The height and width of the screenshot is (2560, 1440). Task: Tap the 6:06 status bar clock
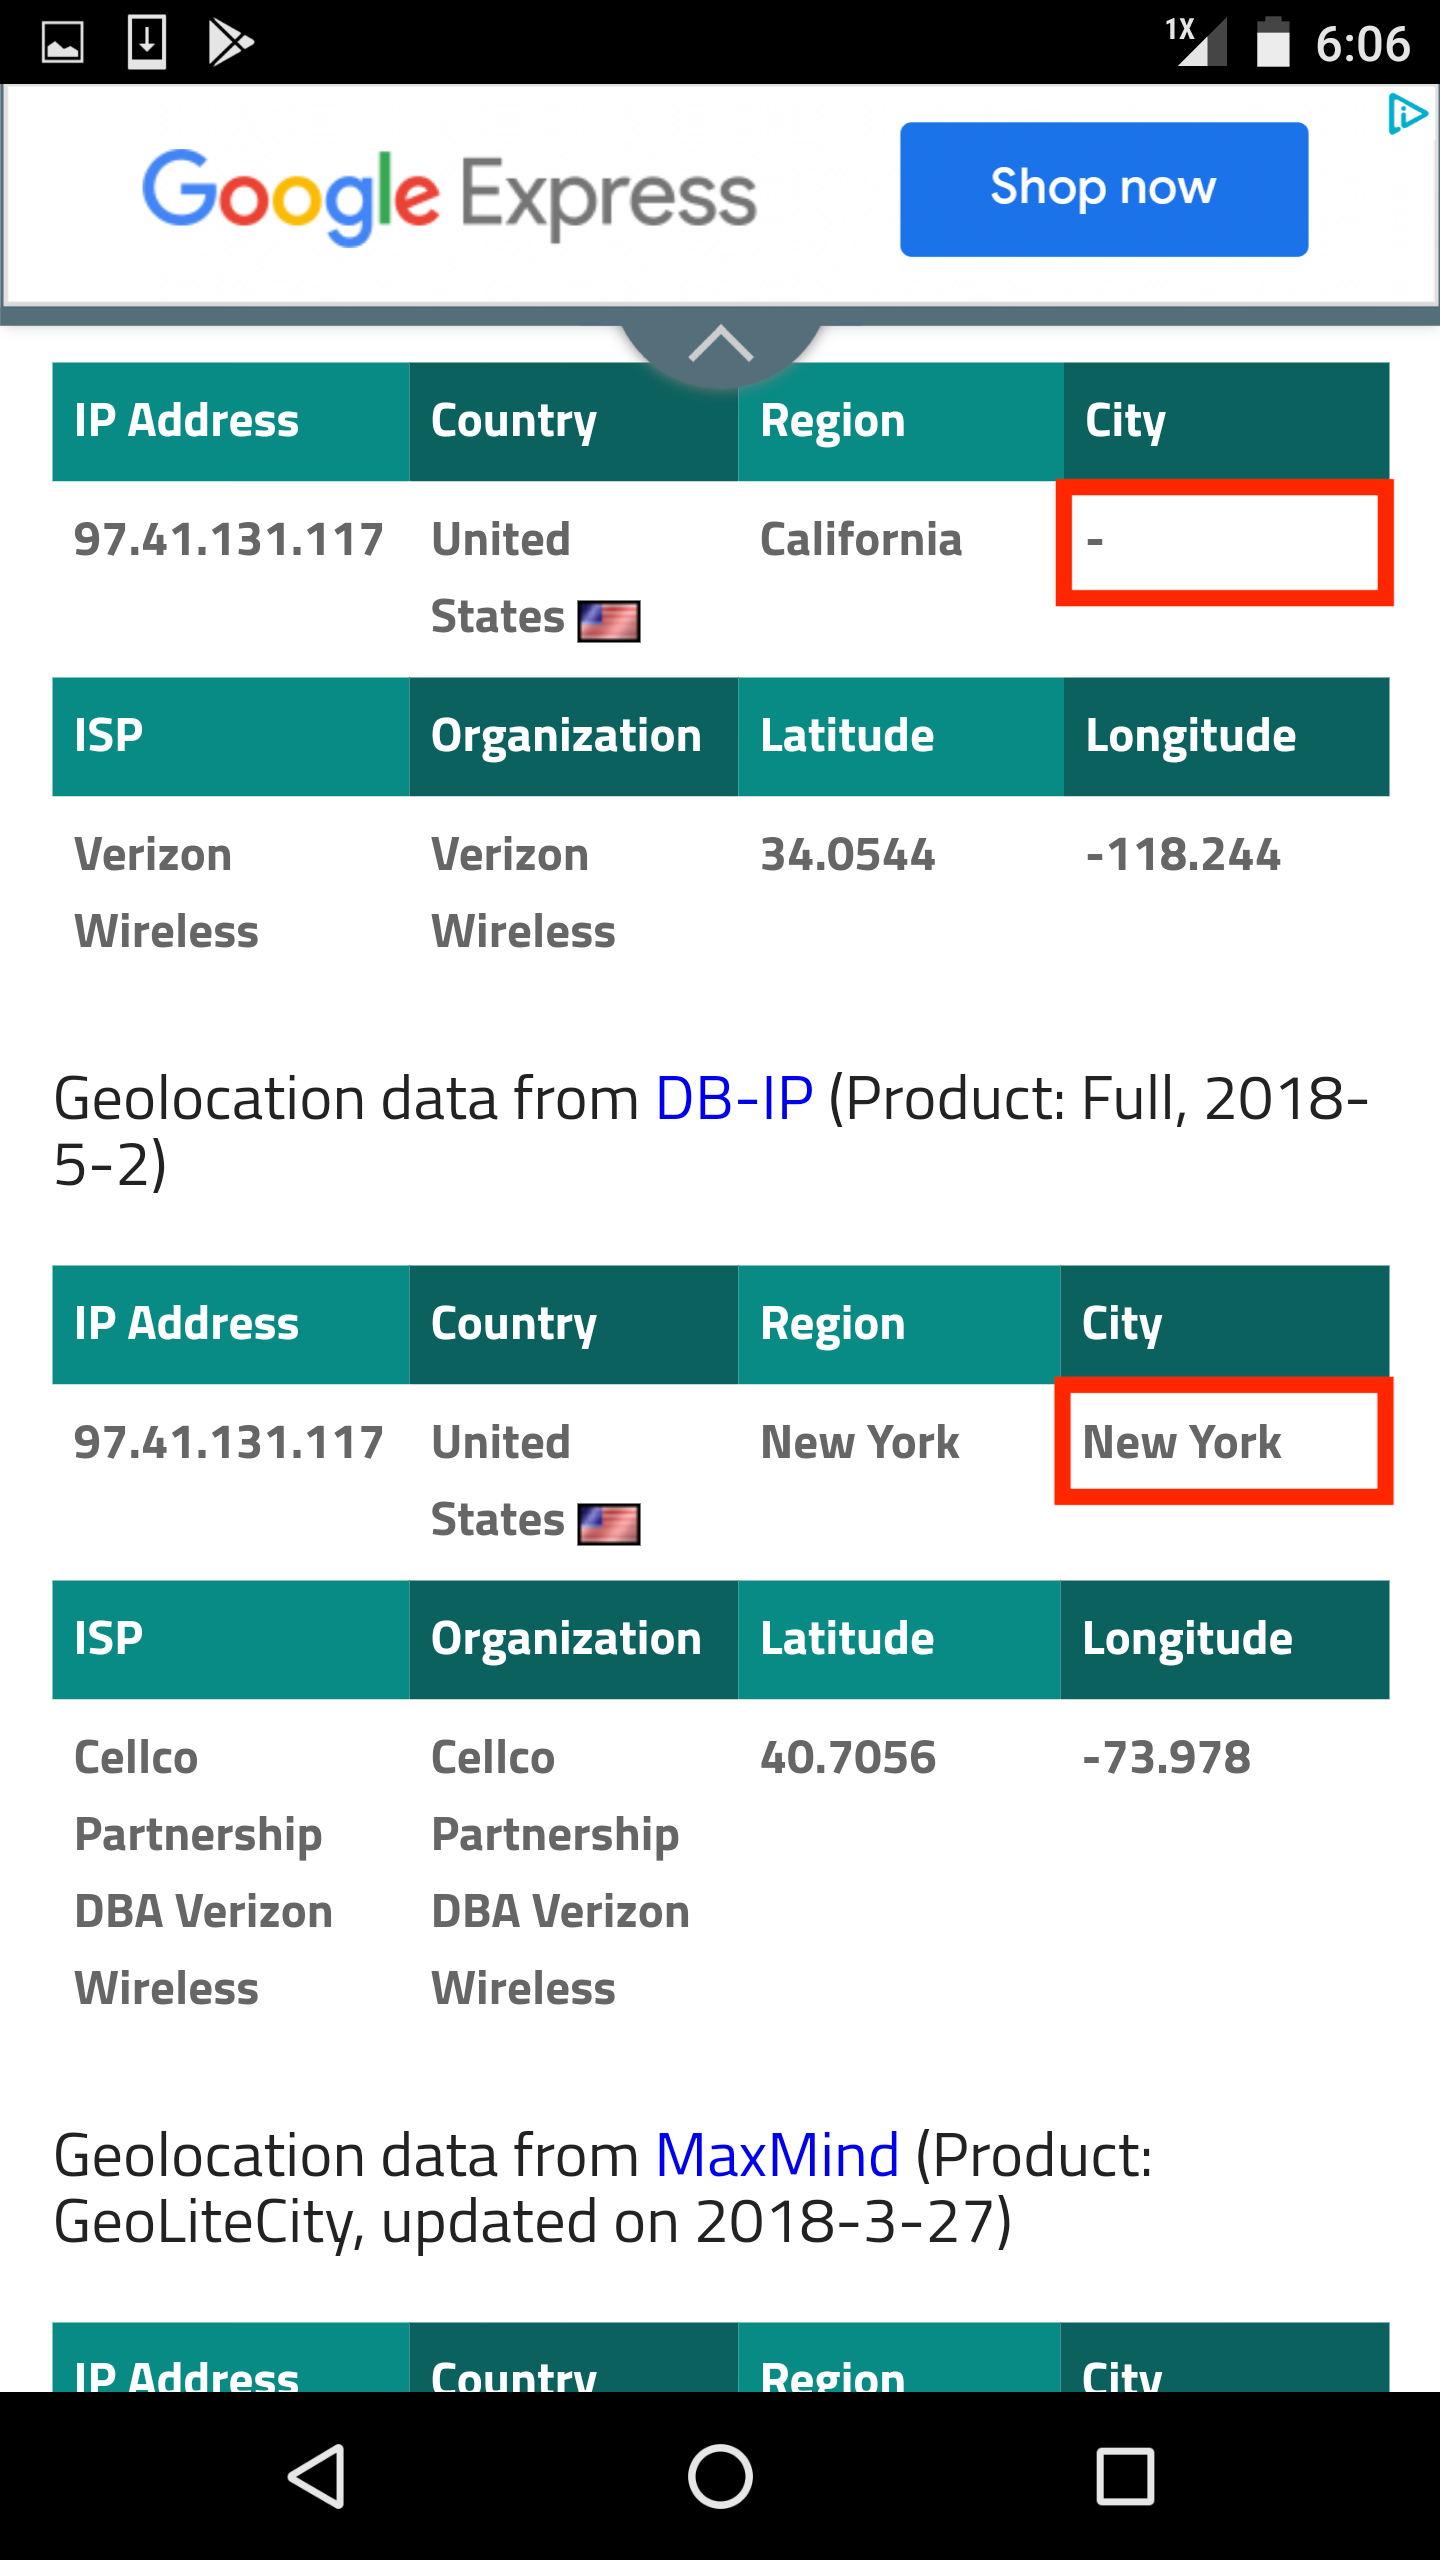point(1362,44)
